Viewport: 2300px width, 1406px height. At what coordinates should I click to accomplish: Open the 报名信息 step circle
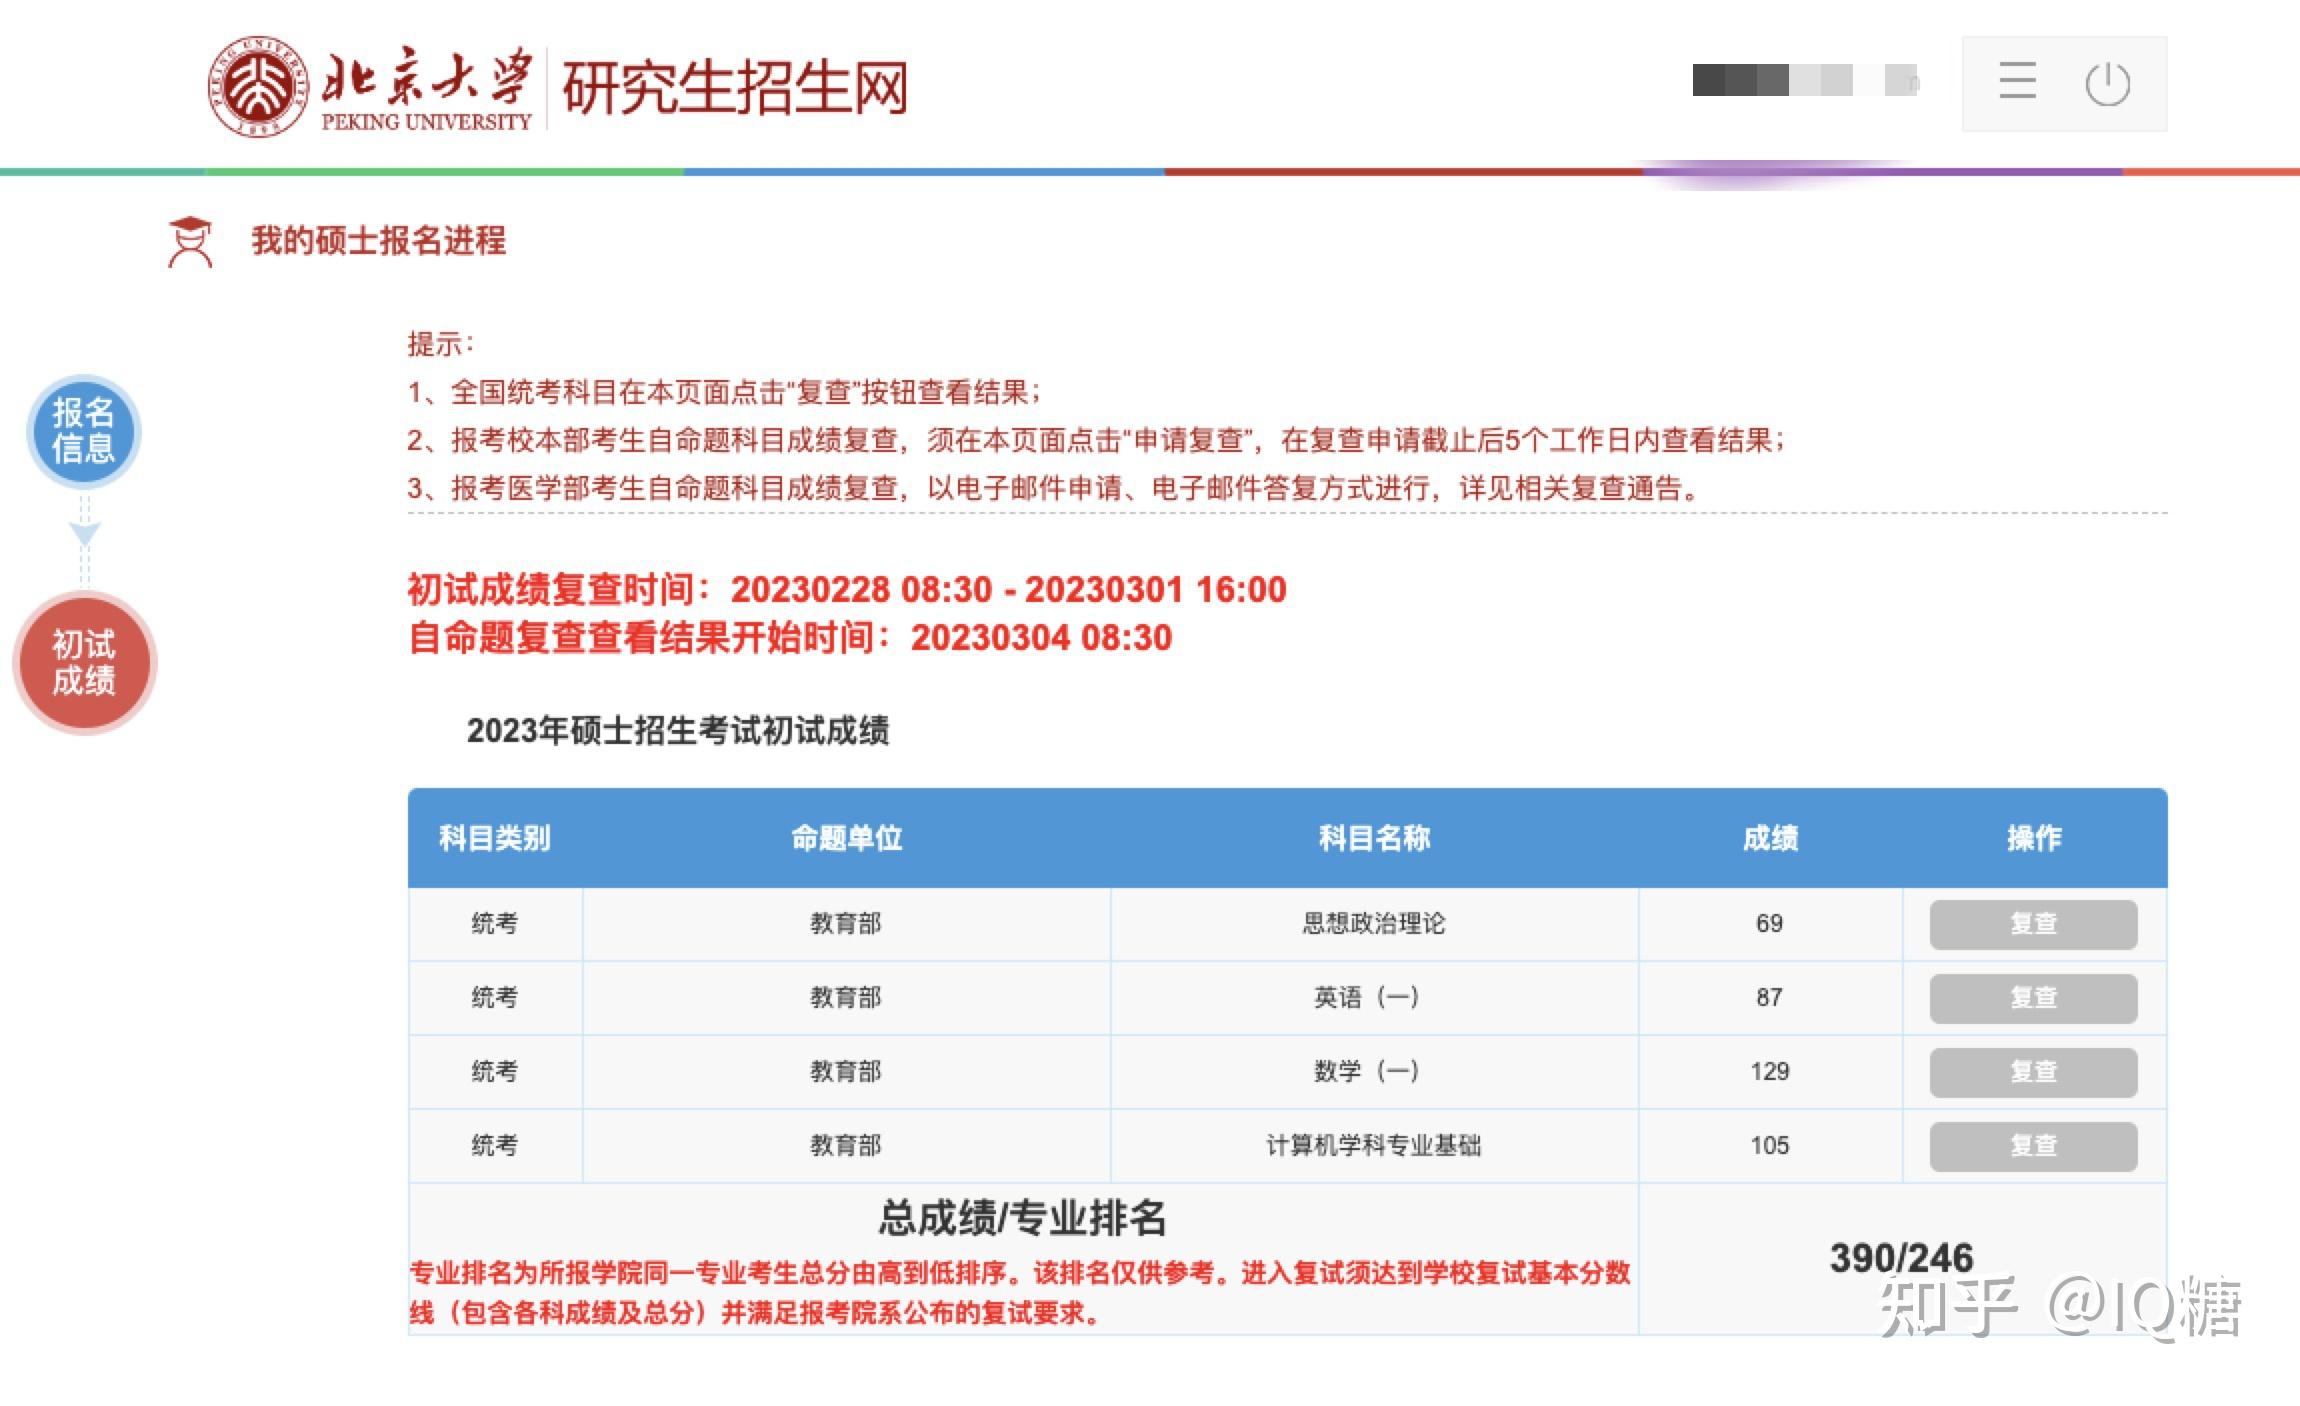pos(84,431)
